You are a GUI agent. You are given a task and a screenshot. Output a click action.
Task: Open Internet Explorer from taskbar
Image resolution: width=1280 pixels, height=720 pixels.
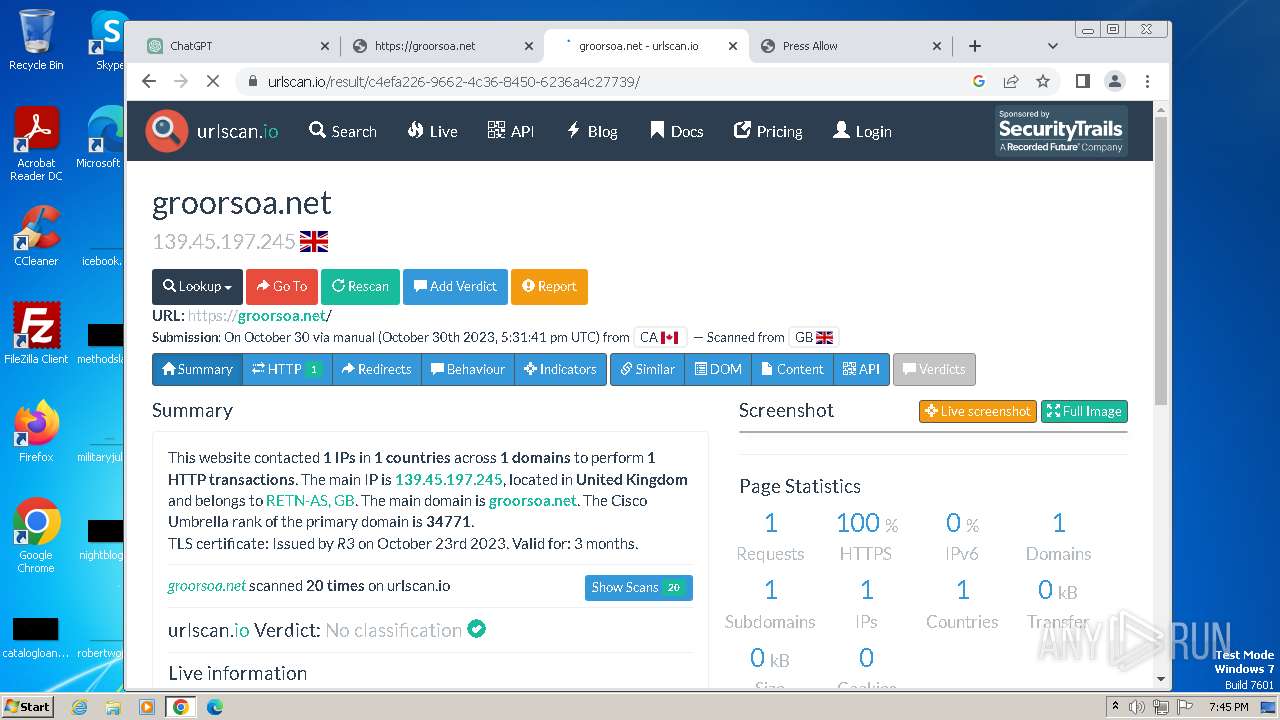click(x=79, y=707)
